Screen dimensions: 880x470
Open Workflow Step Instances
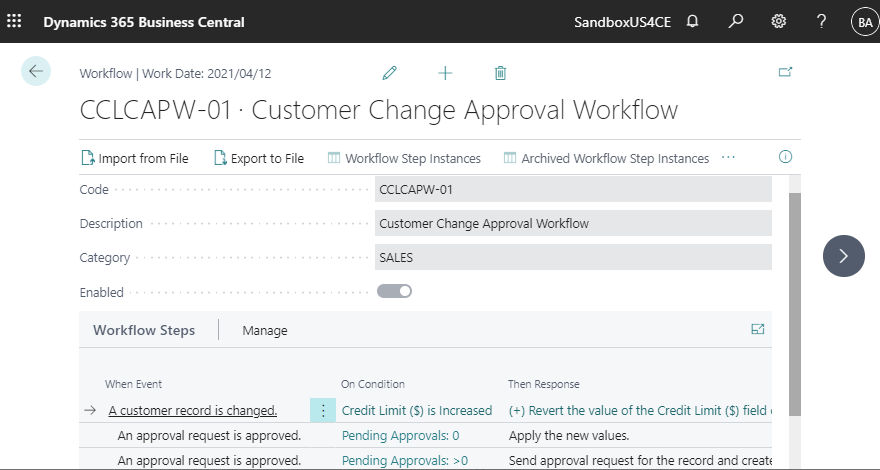[404, 158]
